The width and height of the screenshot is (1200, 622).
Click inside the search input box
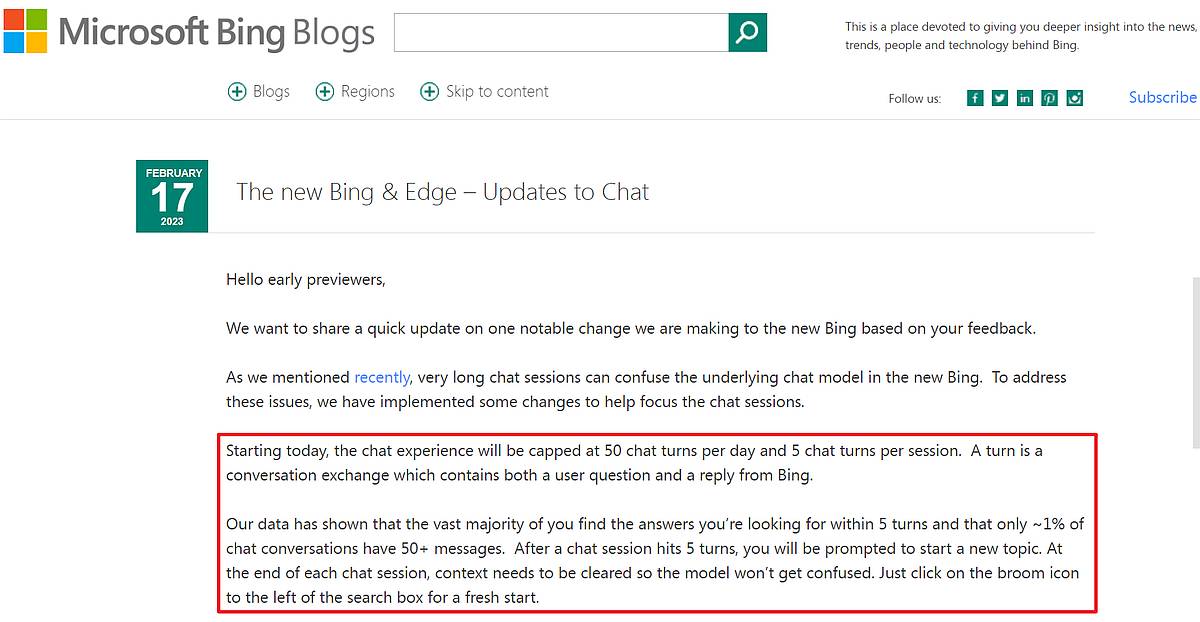click(560, 32)
